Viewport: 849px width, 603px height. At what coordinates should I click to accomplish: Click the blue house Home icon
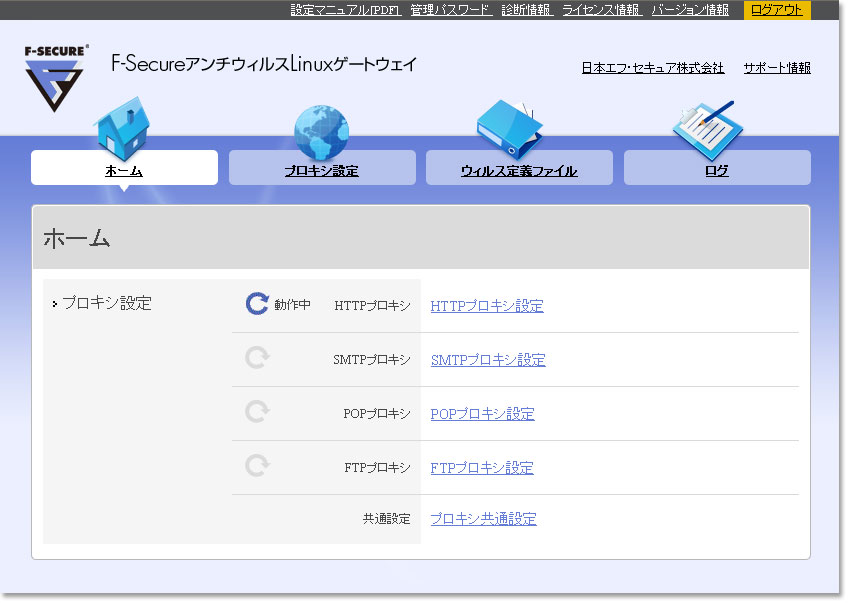pyautogui.click(x=124, y=129)
